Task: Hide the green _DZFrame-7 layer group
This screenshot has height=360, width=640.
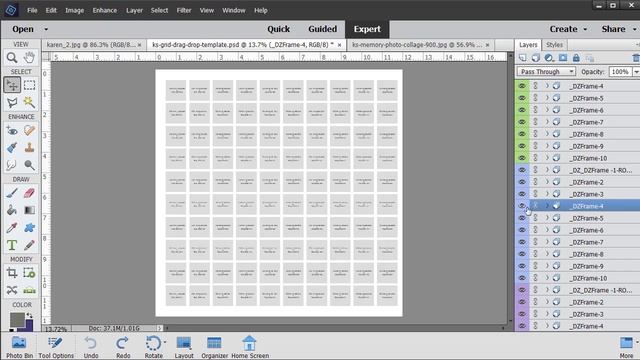Action: (522, 122)
